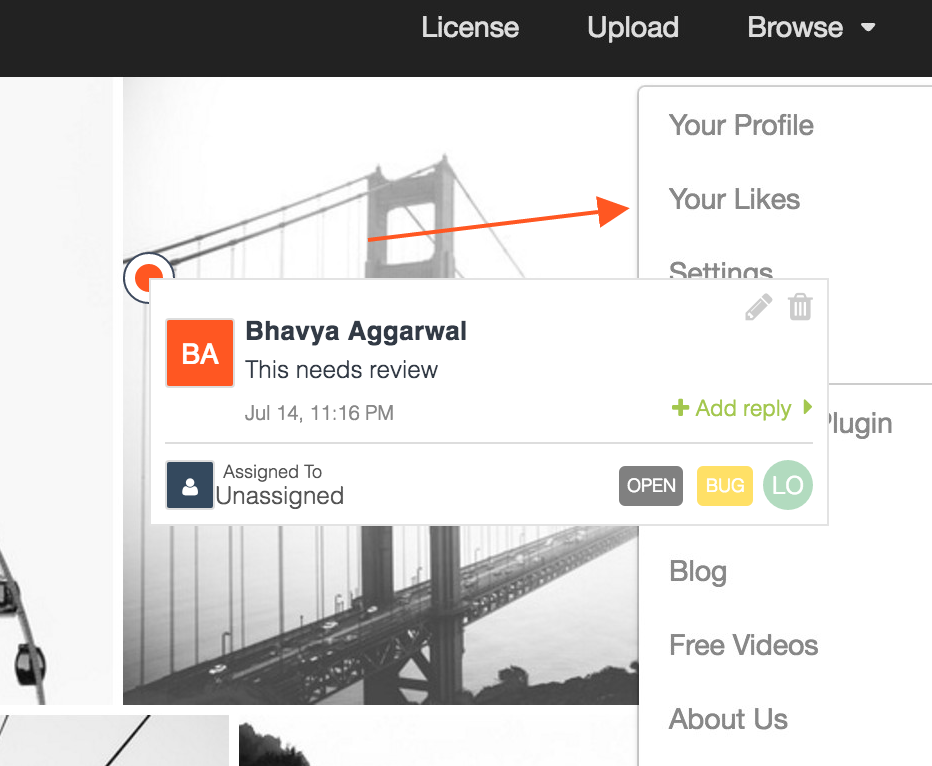Click the pencil icon to edit comment
The image size is (932, 766).
759,307
